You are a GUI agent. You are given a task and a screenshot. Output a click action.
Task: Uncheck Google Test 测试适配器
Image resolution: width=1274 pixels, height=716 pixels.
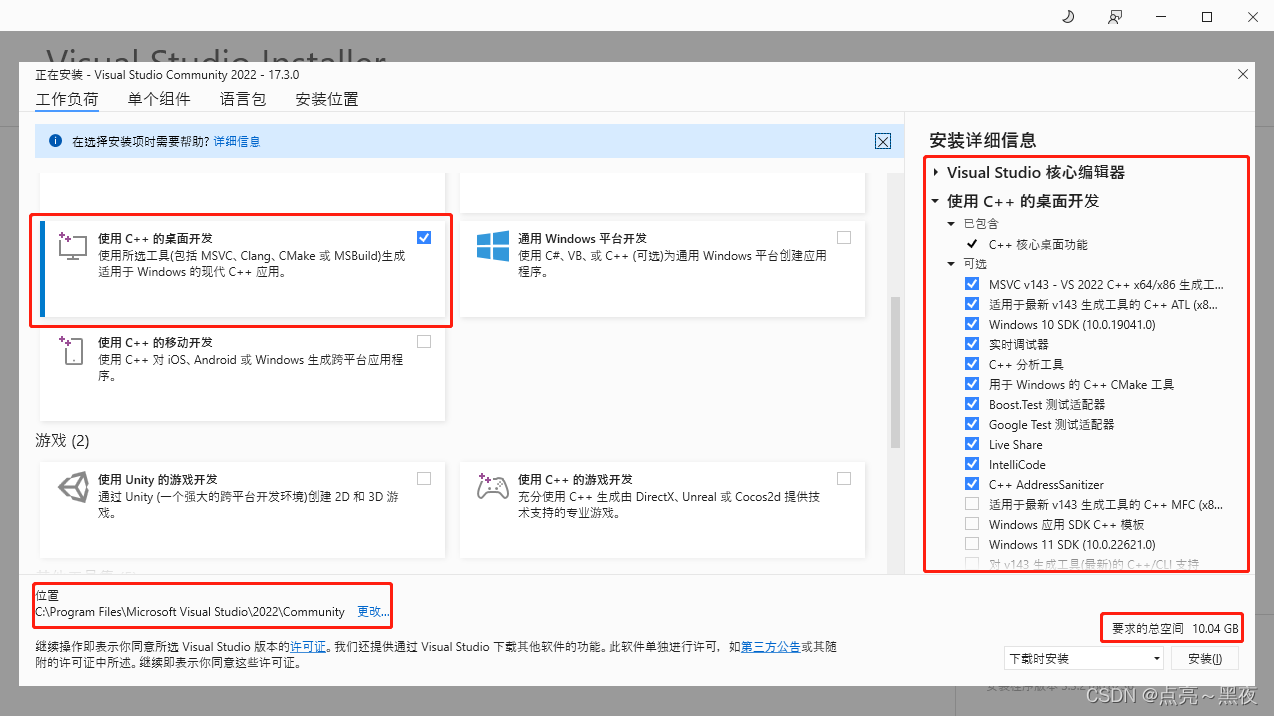pos(972,424)
